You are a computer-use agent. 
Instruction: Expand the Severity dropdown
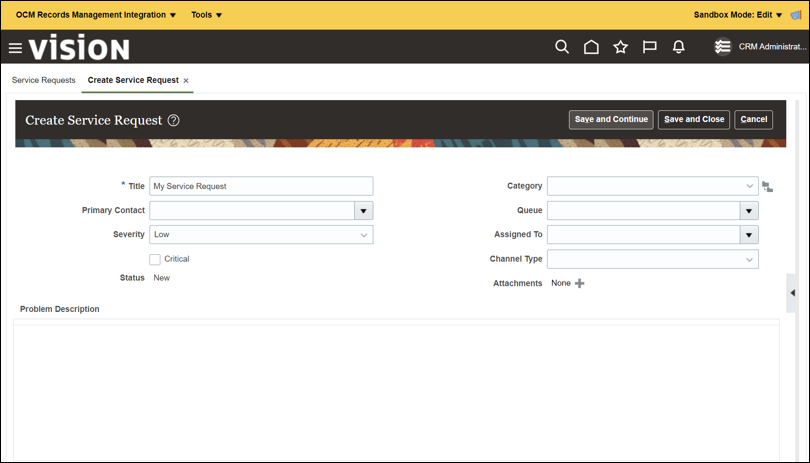pyautogui.click(x=364, y=235)
